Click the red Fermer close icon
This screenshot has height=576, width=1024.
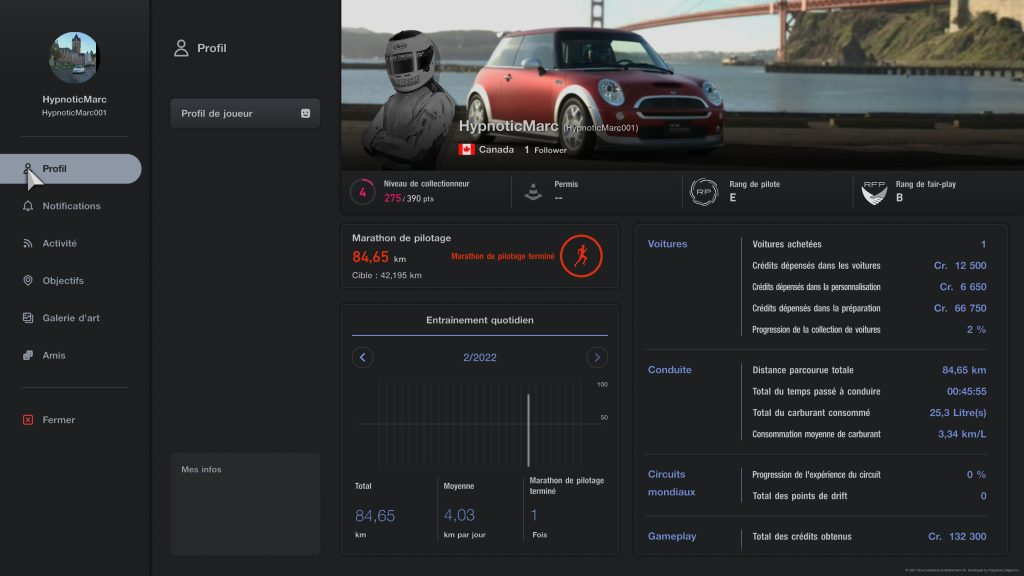pos(28,420)
